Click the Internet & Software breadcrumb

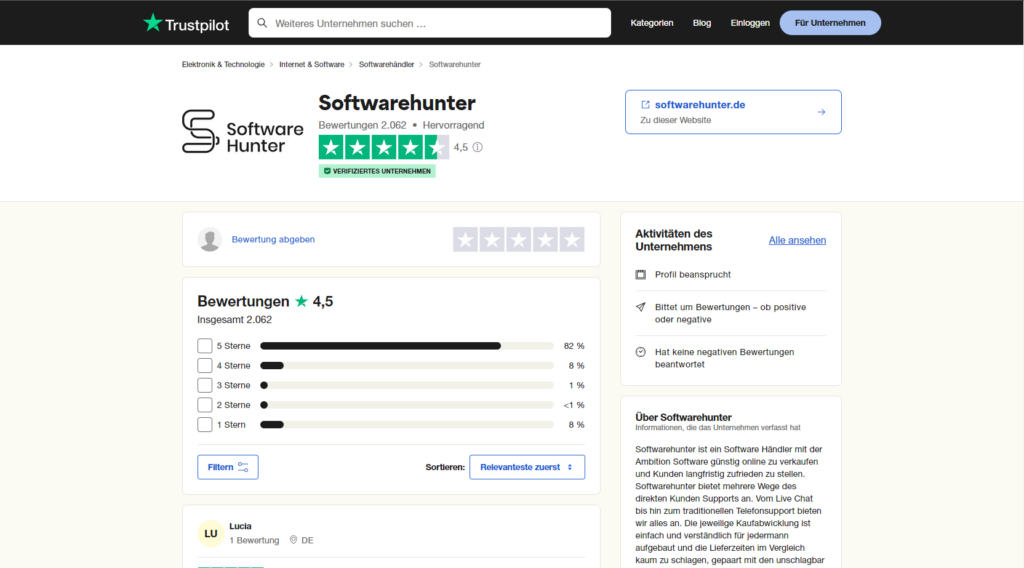tap(312, 65)
